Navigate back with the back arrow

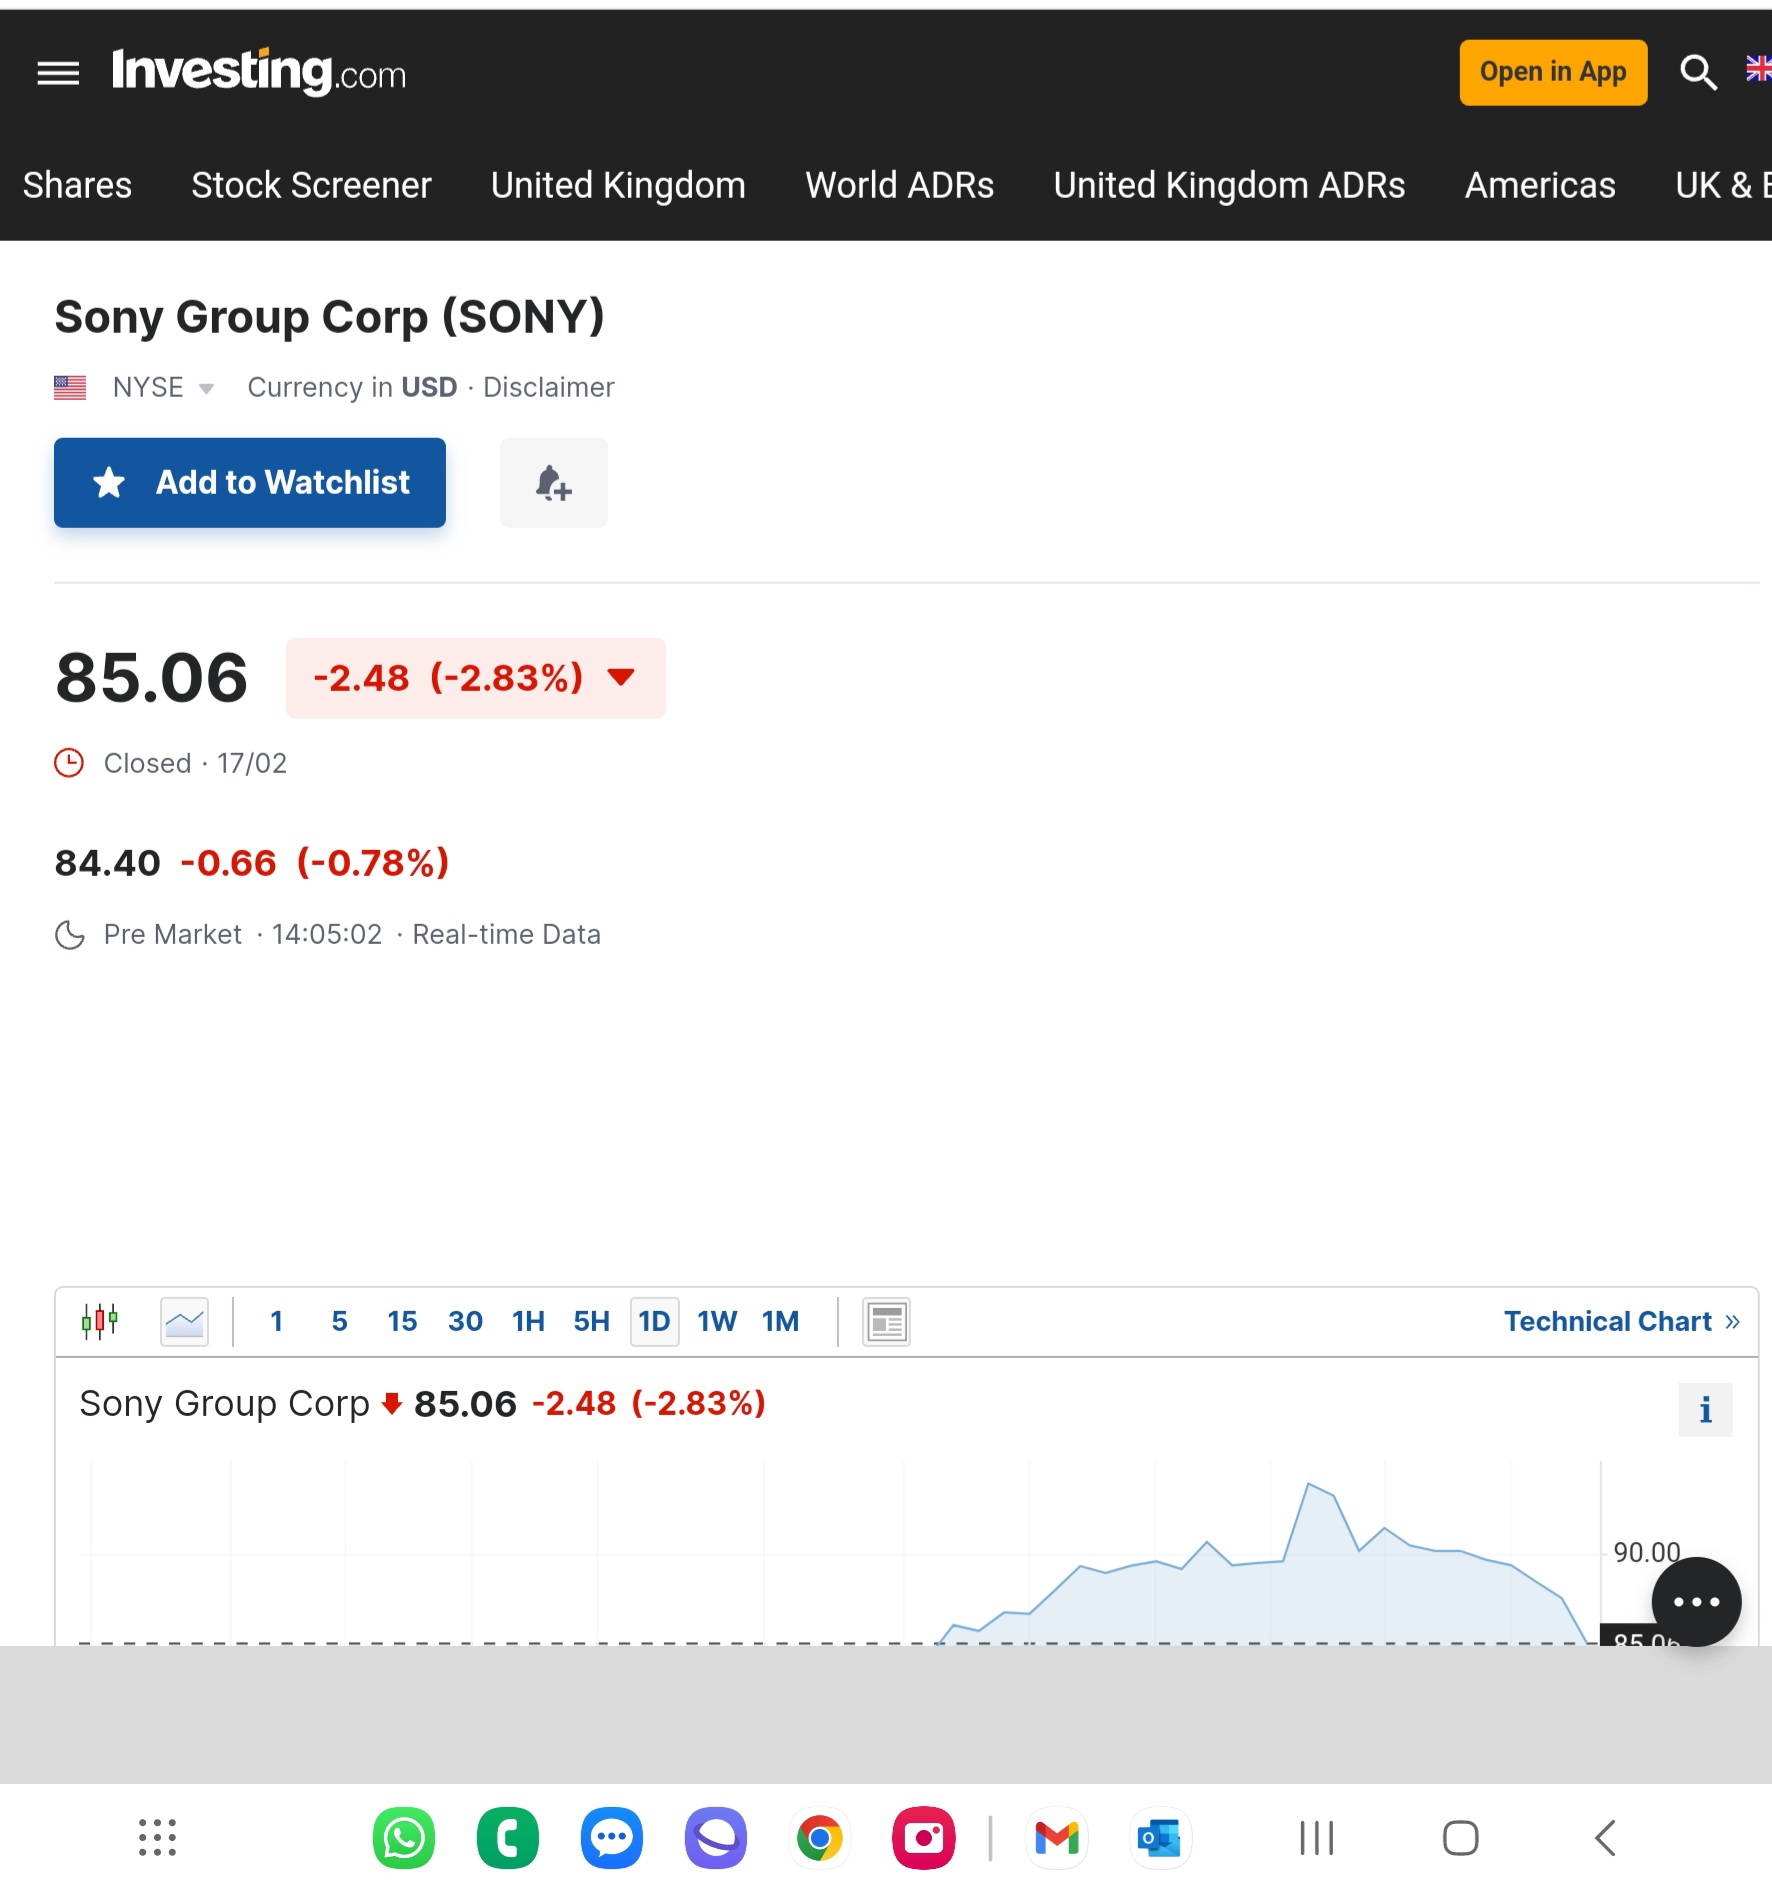tap(1605, 1838)
